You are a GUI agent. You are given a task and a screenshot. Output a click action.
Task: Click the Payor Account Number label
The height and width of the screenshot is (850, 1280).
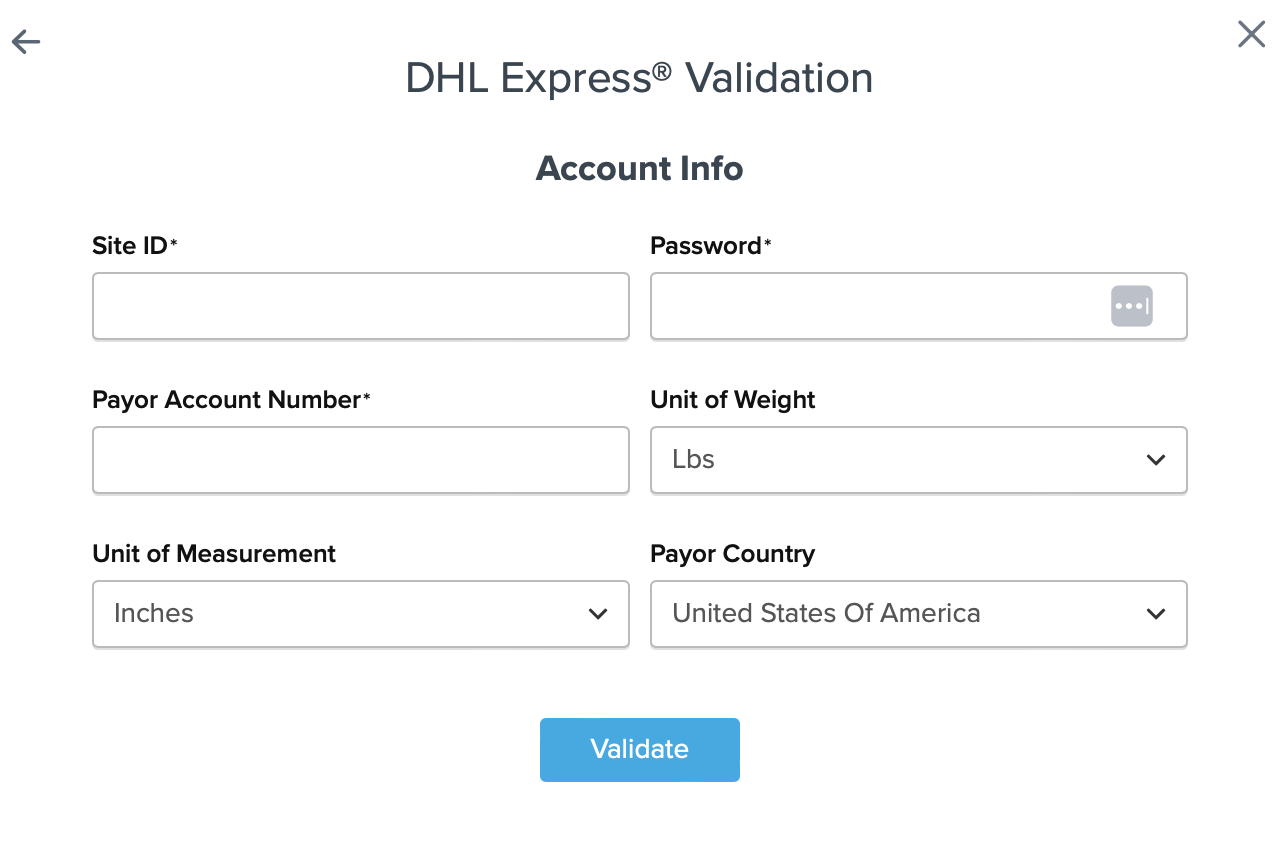226,400
